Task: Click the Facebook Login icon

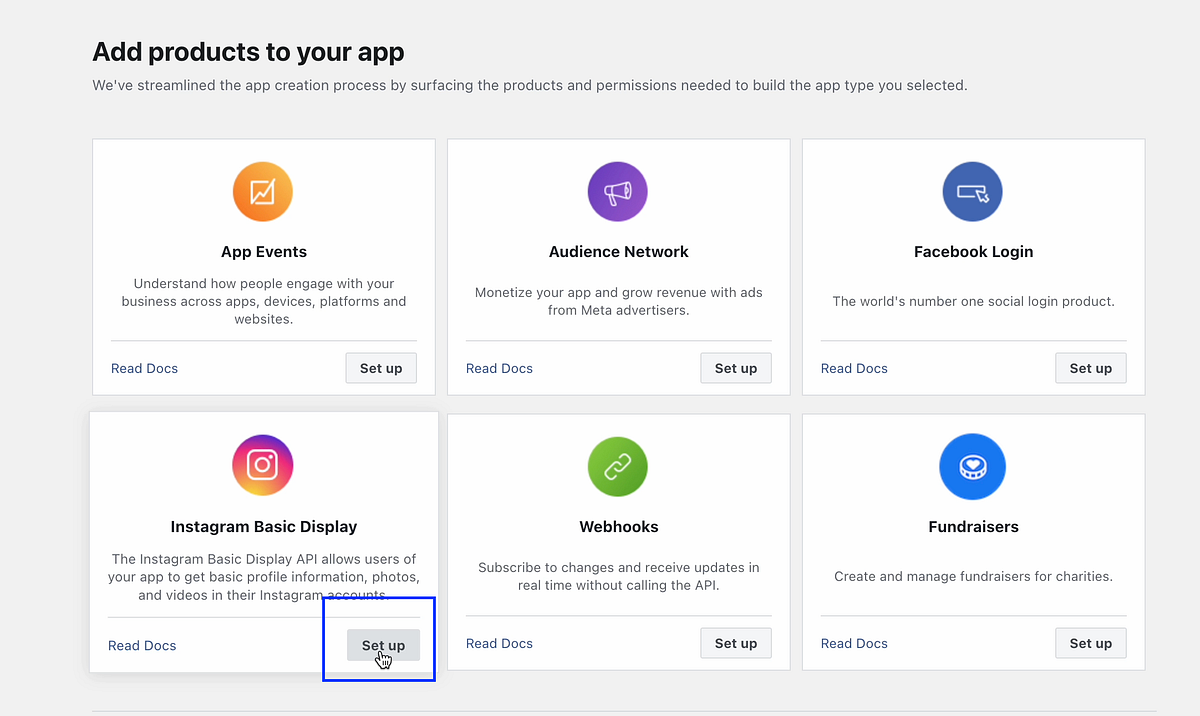Action: point(972,191)
